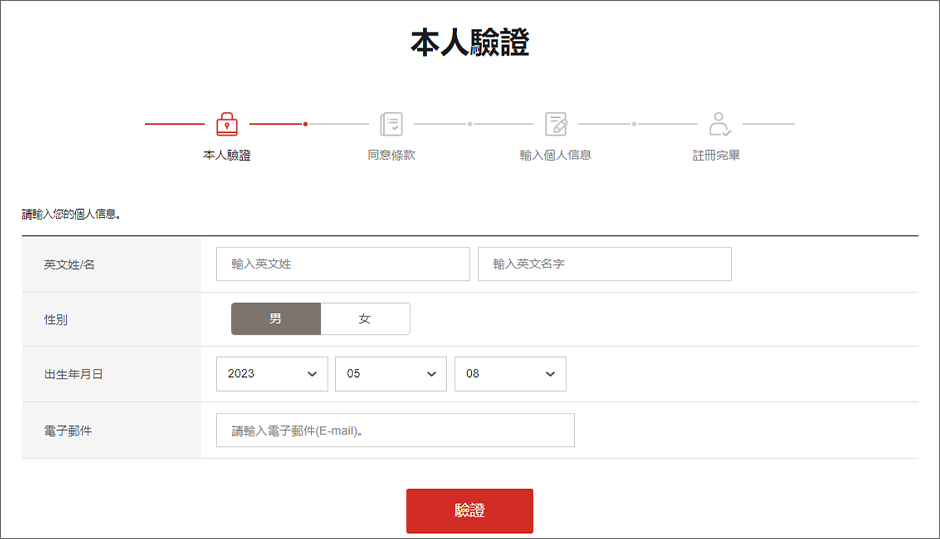The height and width of the screenshot is (539, 940).
Task: Click the 同意條款 document checklist icon
Action: tap(391, 124)
